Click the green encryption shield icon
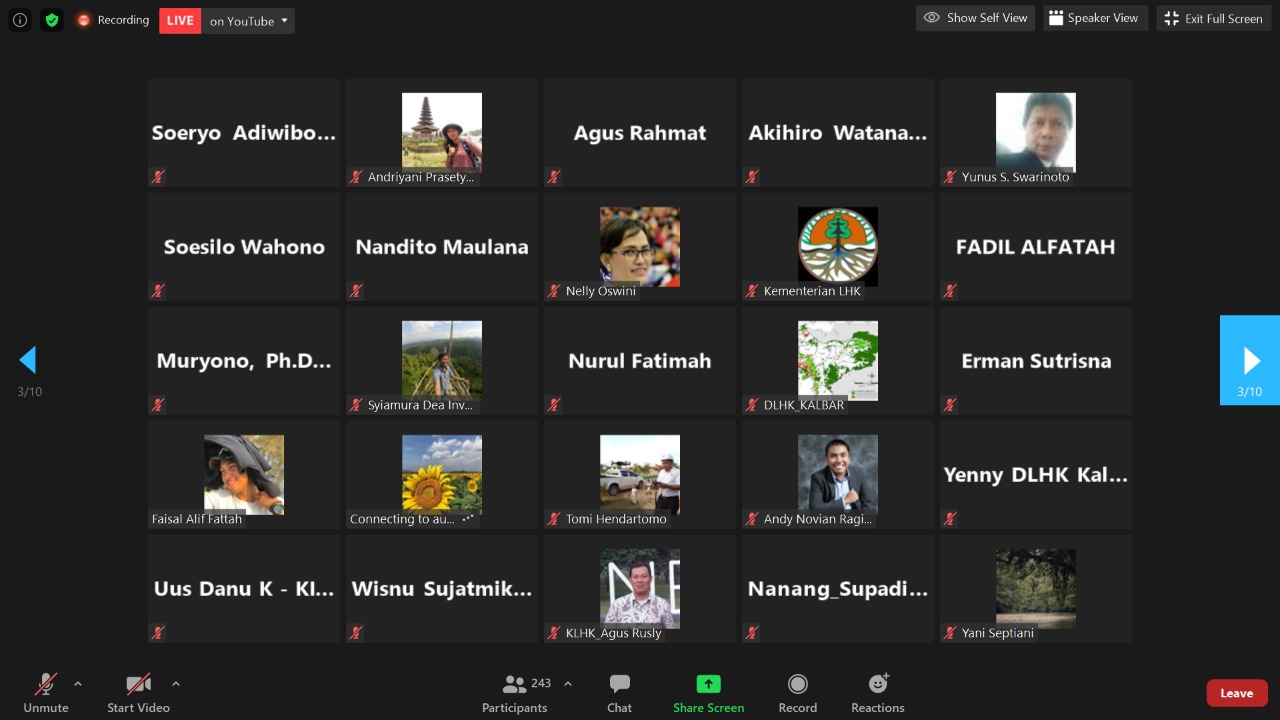Image resolution: width=1280 pixels, height=720 pixels. point(52,20)
